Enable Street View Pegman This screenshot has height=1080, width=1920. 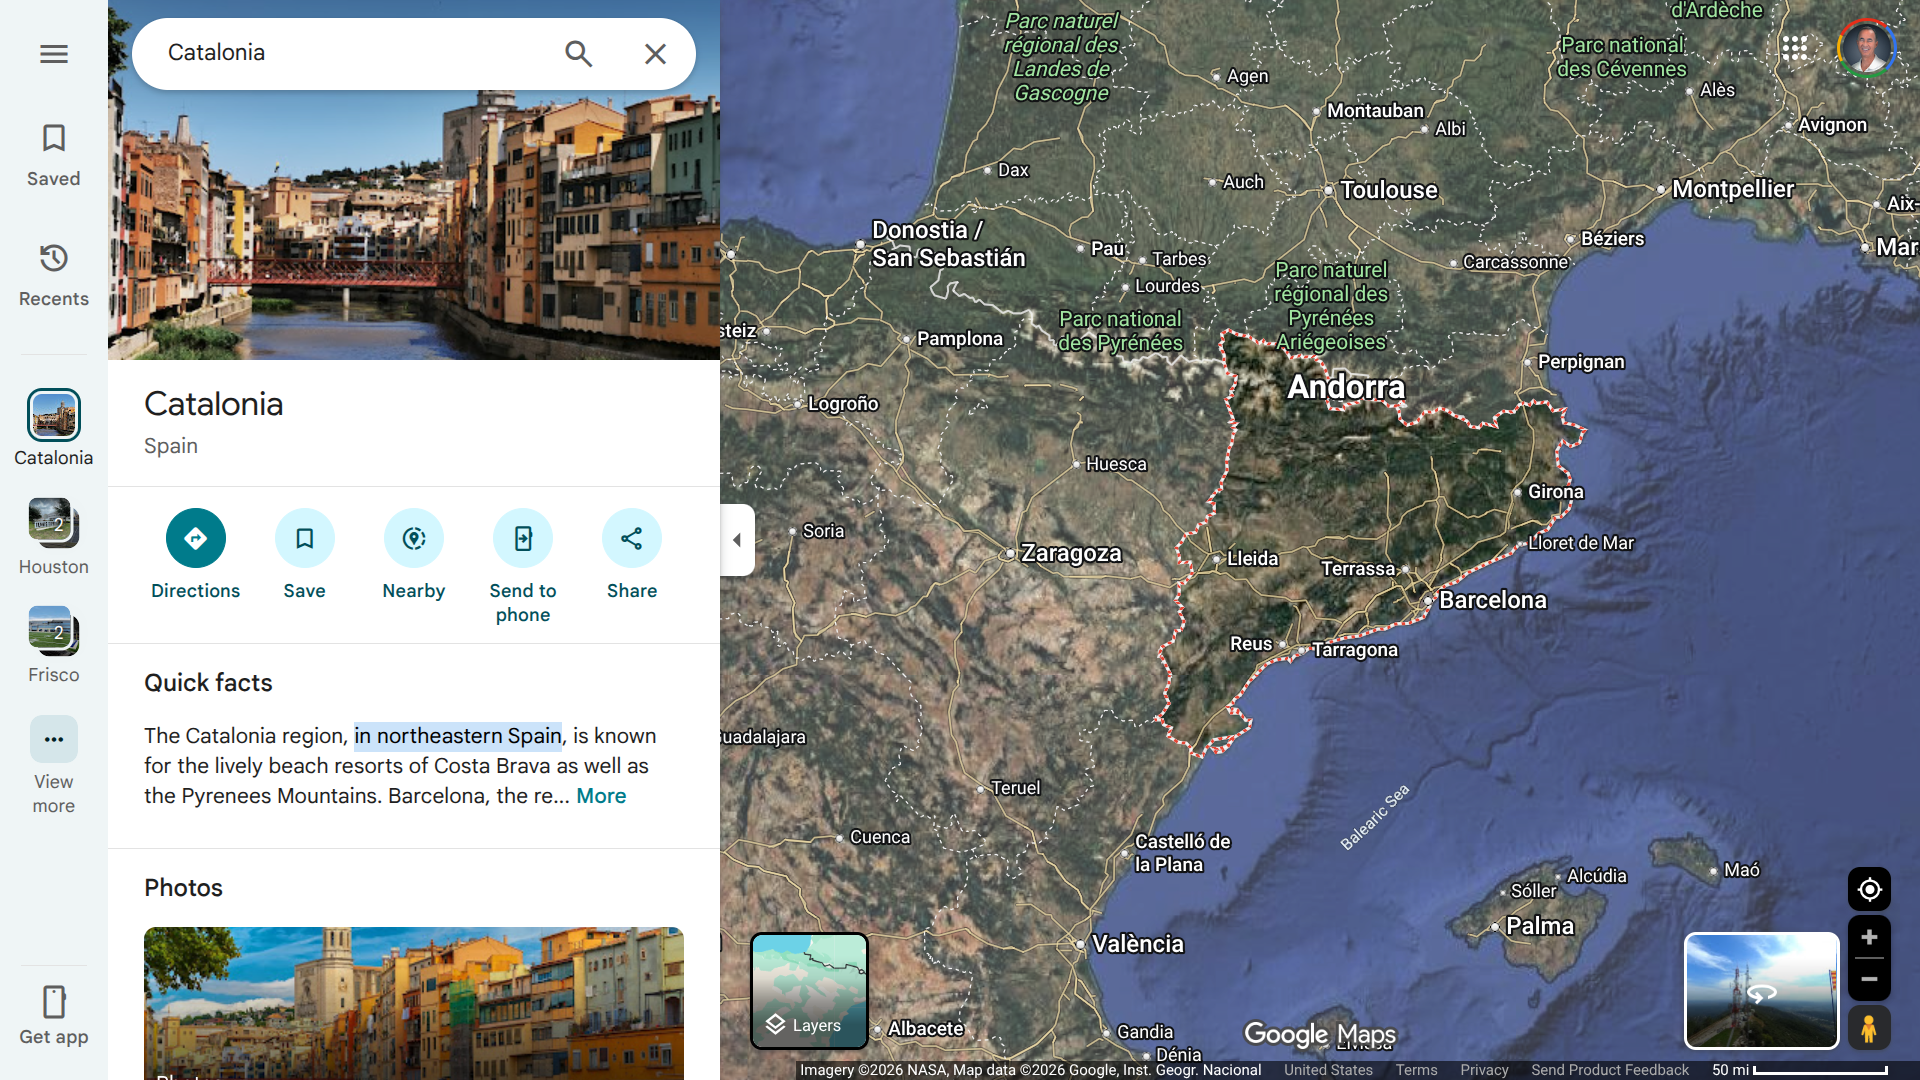(x=1868, y=1028)
